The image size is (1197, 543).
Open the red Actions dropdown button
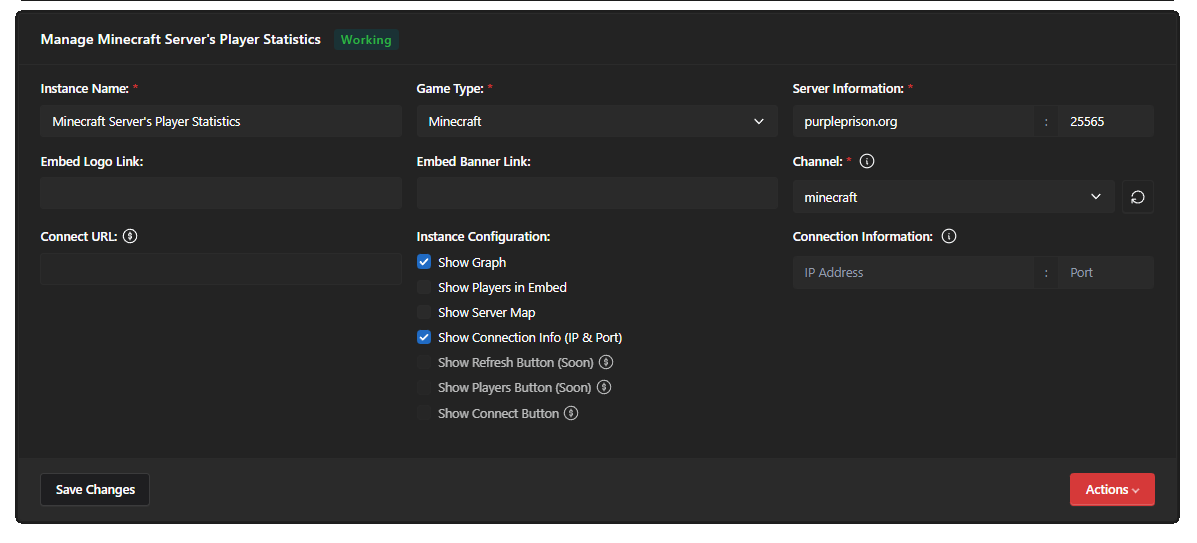pos(1112,490)
